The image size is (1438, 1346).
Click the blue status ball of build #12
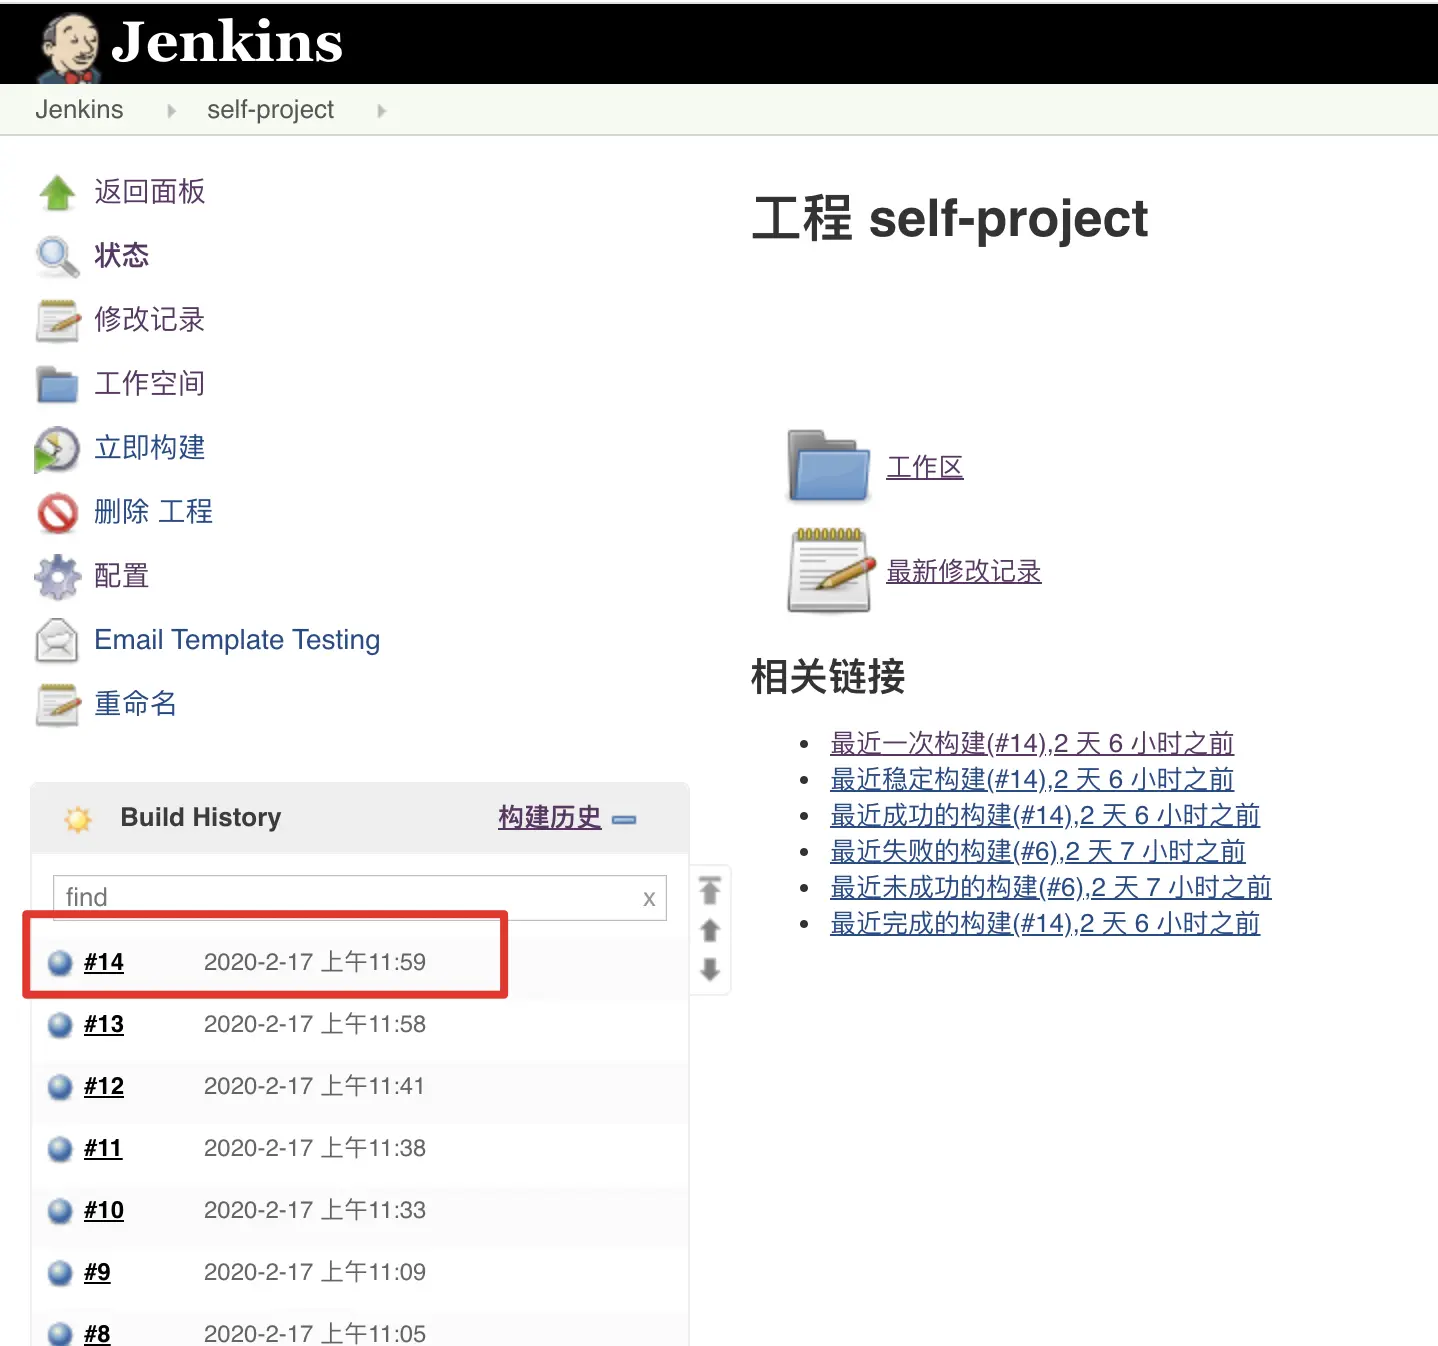pos(60,1086)
